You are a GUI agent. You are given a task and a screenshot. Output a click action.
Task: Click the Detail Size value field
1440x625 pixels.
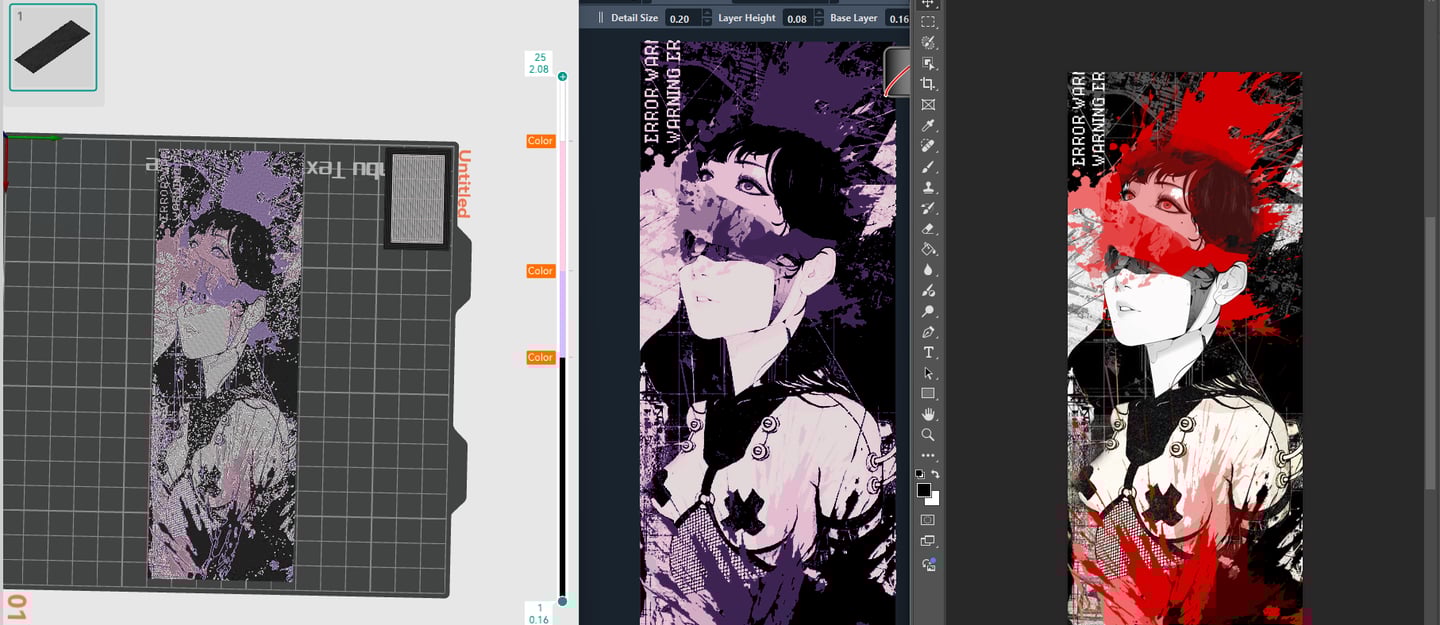683,18
